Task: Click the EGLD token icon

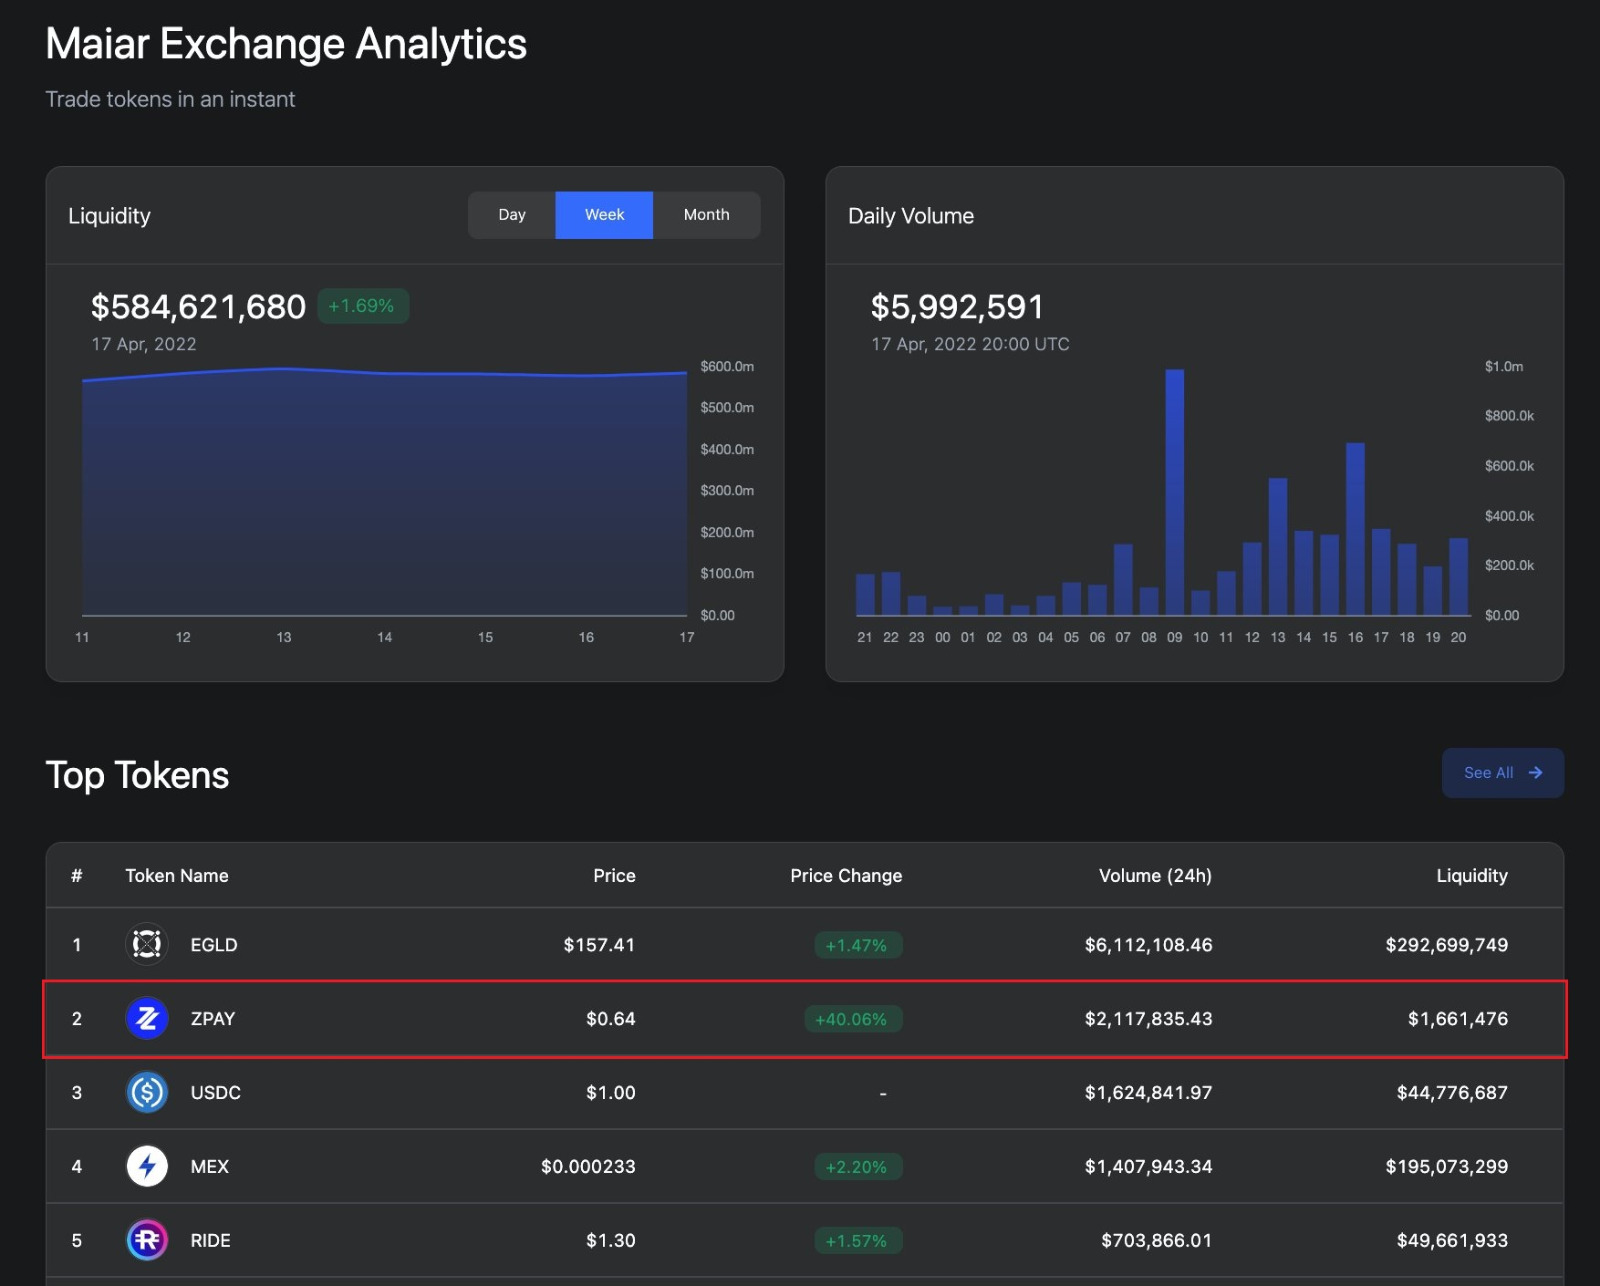Action: (x=147, y=944)
